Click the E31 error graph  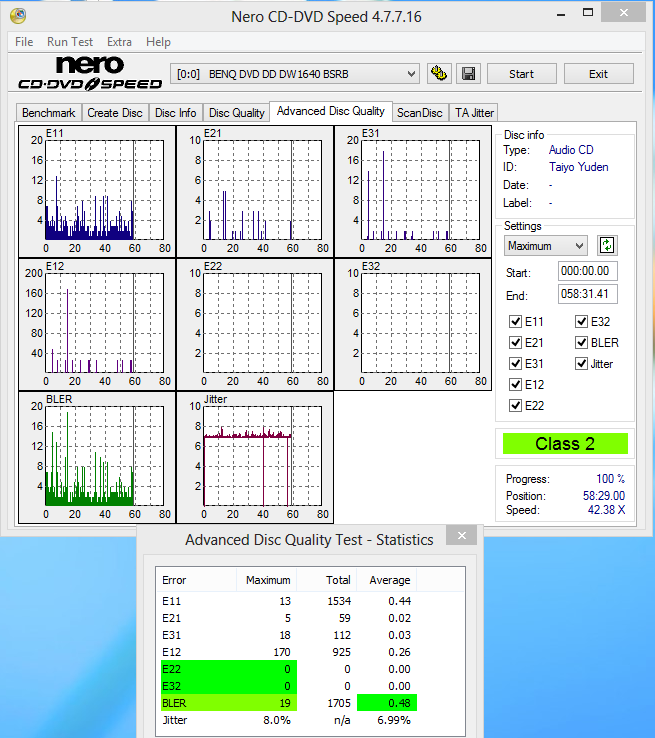click(413, 191)
